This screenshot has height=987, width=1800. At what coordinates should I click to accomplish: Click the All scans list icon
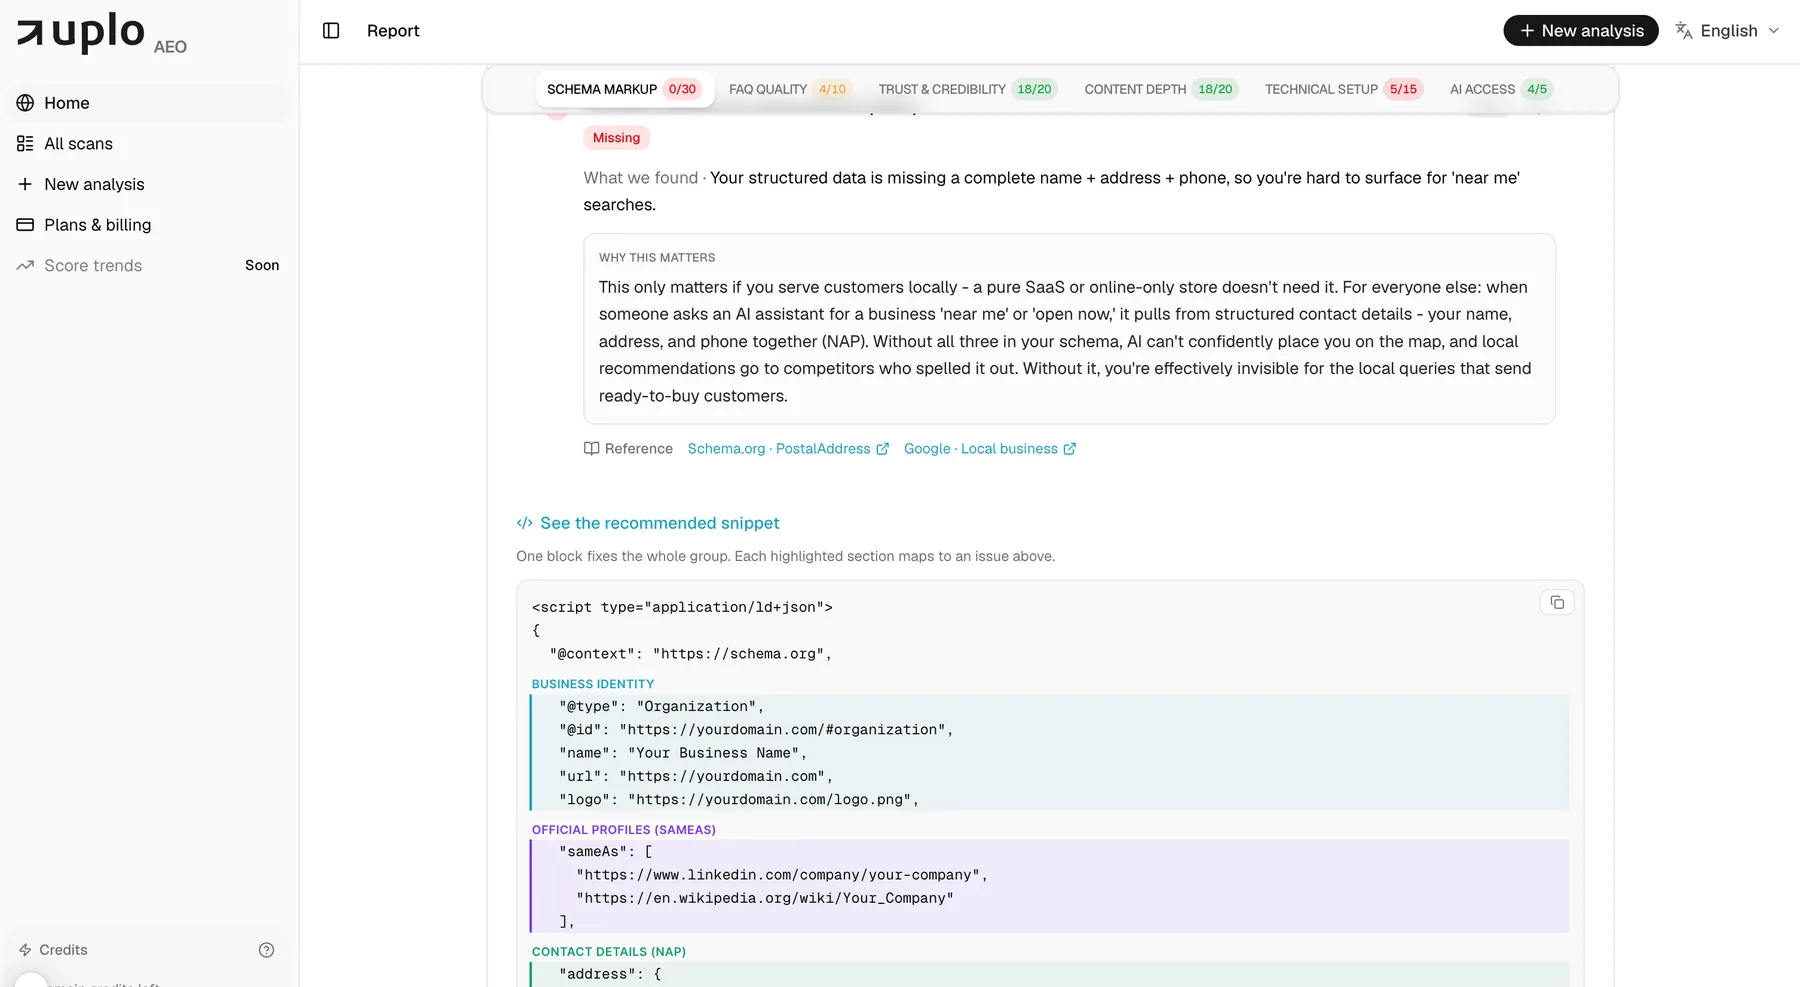click(x=25, y=144)
